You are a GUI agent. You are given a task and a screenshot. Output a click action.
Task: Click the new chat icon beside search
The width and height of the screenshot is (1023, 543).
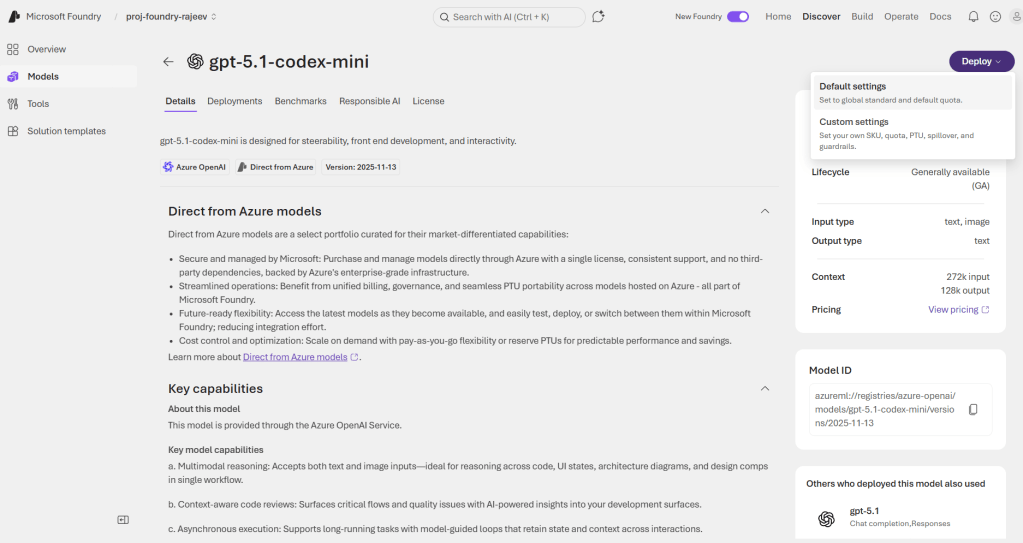click(x=598, y=17)
